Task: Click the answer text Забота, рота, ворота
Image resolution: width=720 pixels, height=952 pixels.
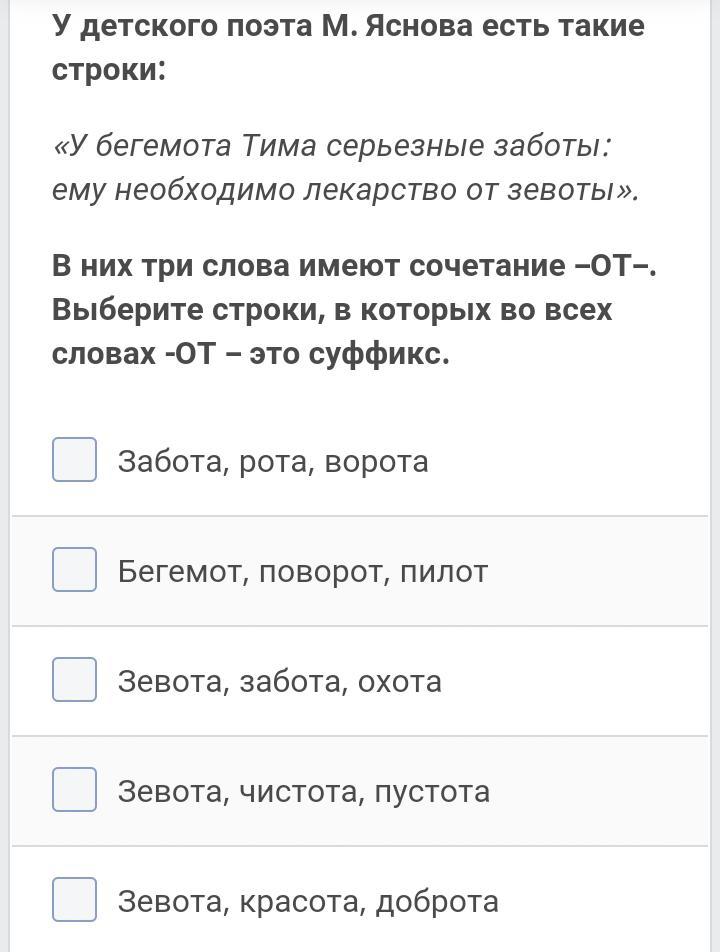Action: point(273,461)
